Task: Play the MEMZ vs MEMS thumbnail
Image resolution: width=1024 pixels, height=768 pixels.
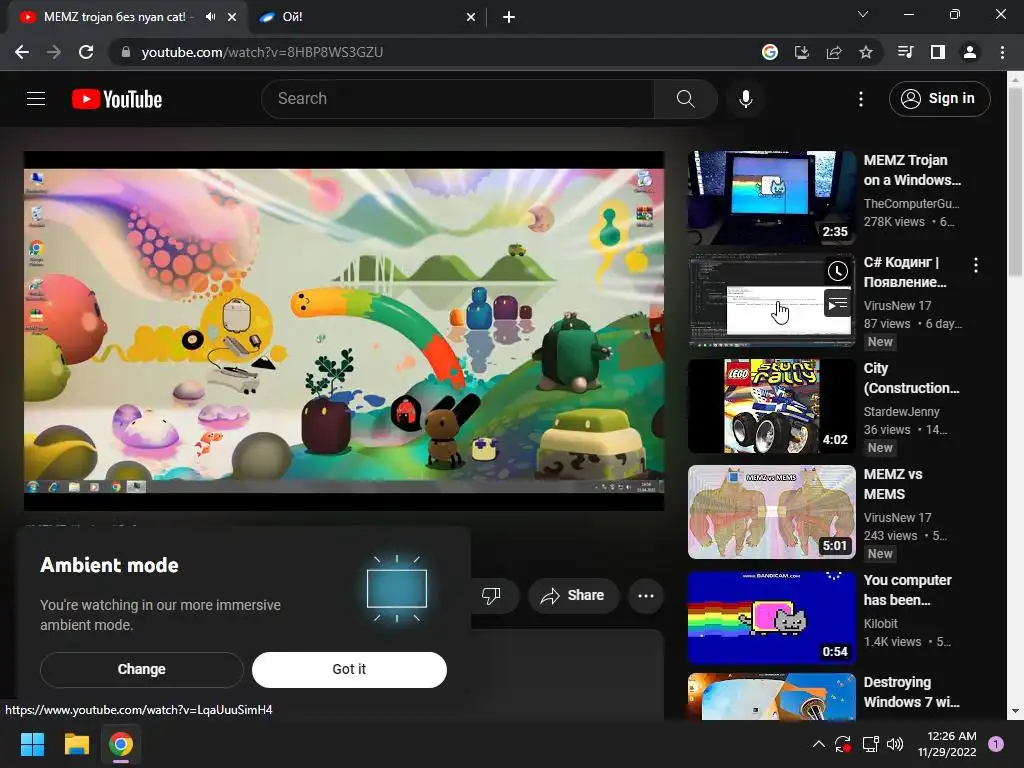Action: (772, 512)
